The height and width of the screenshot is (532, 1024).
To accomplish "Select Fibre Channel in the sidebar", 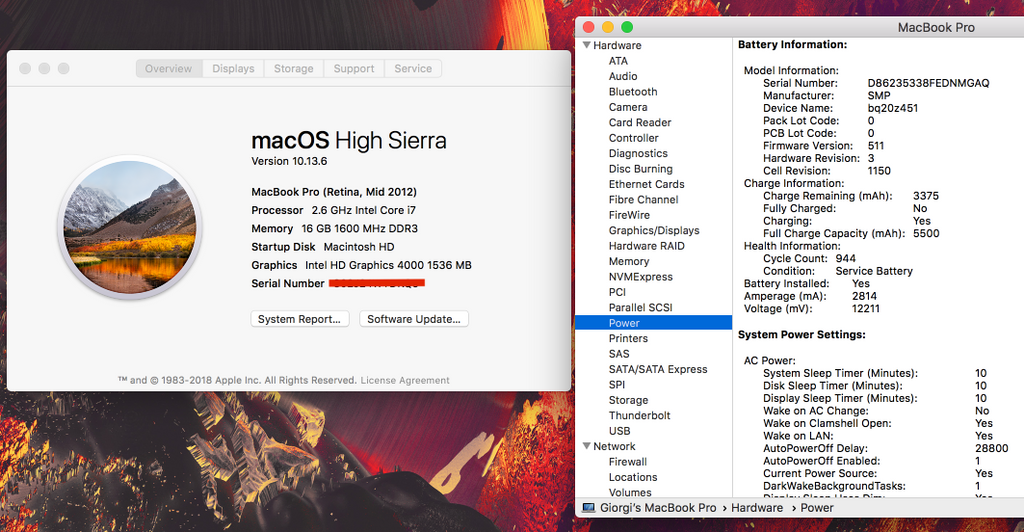I will [x=643, y=200].
